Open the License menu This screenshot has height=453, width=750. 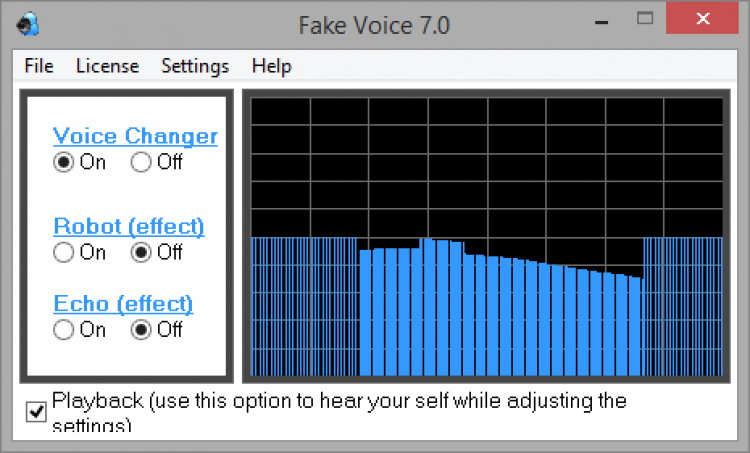click(107, 66)
